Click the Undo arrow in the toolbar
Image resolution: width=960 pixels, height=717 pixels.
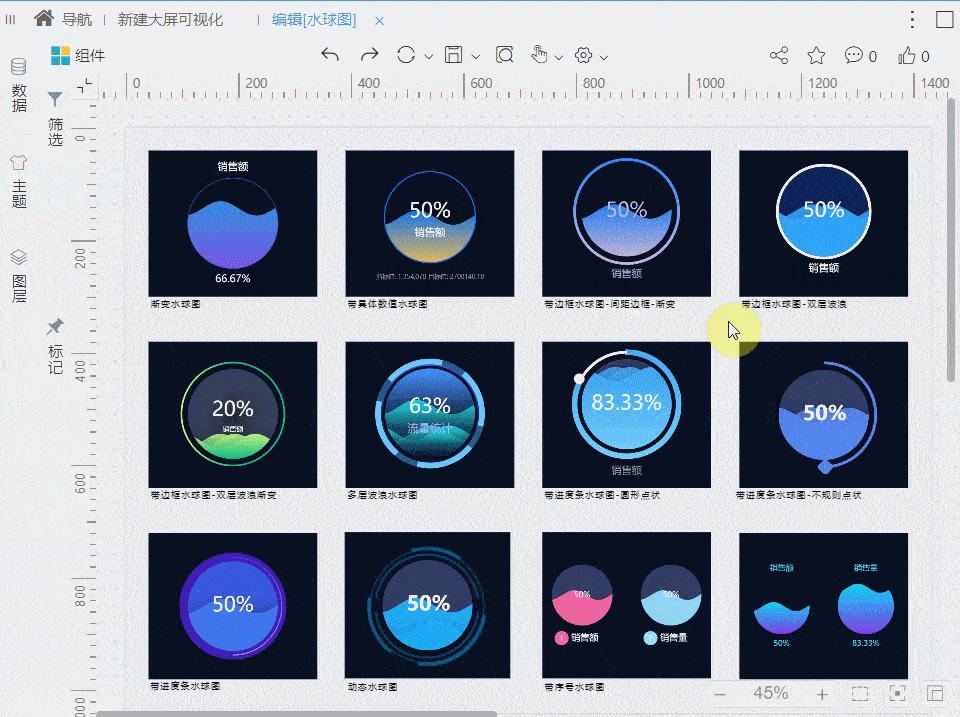coord(331,56)
